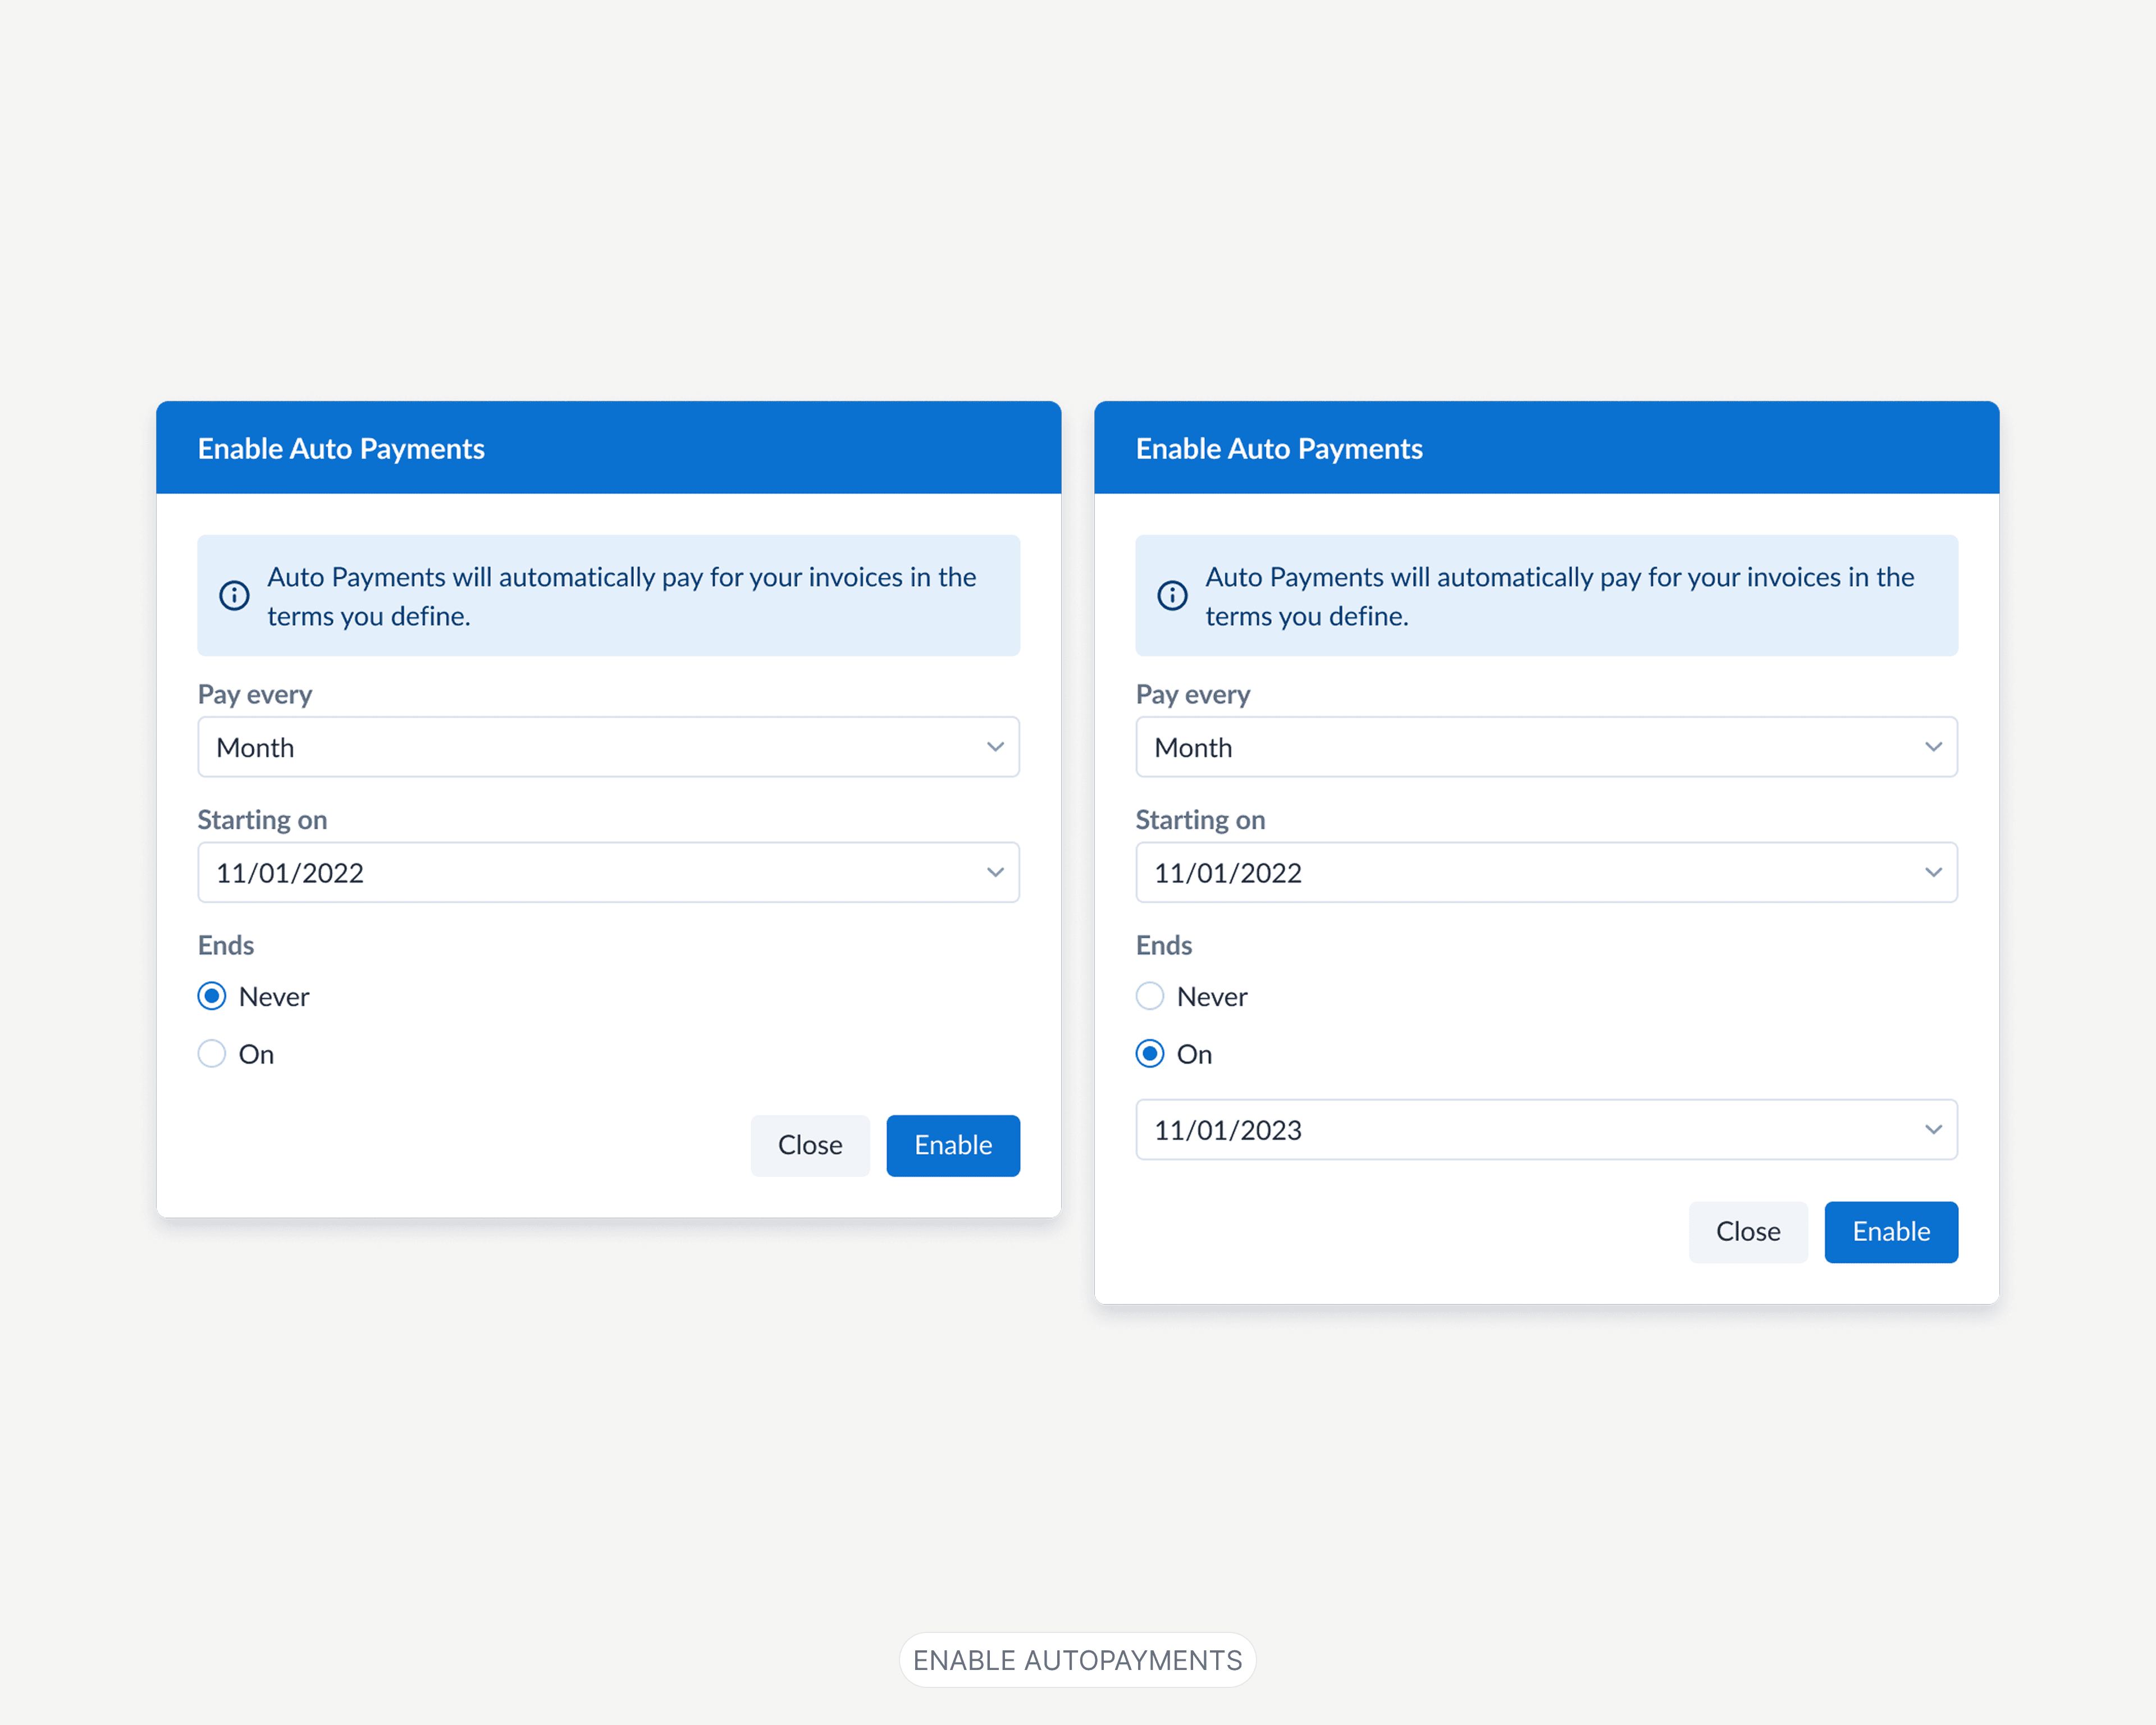Select Never radio in left dialog
Screen dimensions: 2156x1725
tap(212, 996)
